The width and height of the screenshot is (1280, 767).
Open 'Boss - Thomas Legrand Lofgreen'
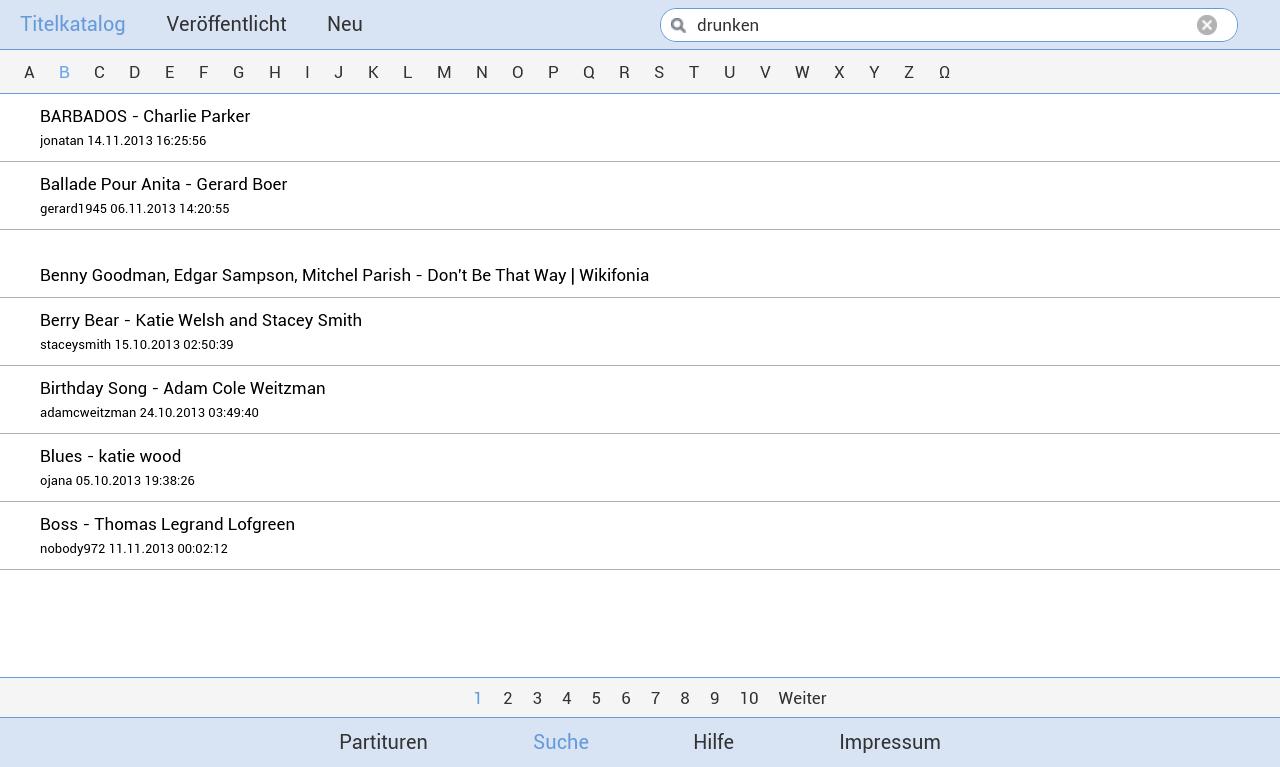pos(640,536)
